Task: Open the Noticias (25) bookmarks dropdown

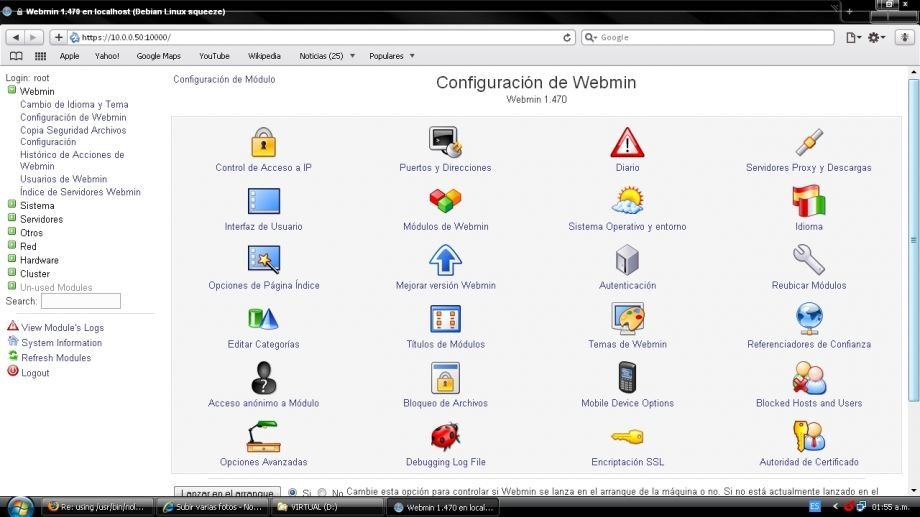Action: (x=327, y=56)
